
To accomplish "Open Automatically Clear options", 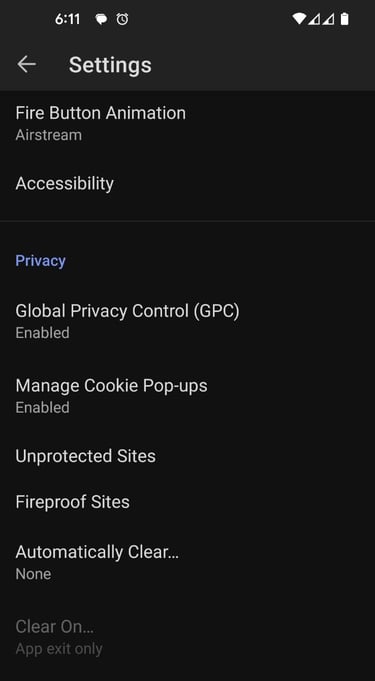I will click(187, 562).
